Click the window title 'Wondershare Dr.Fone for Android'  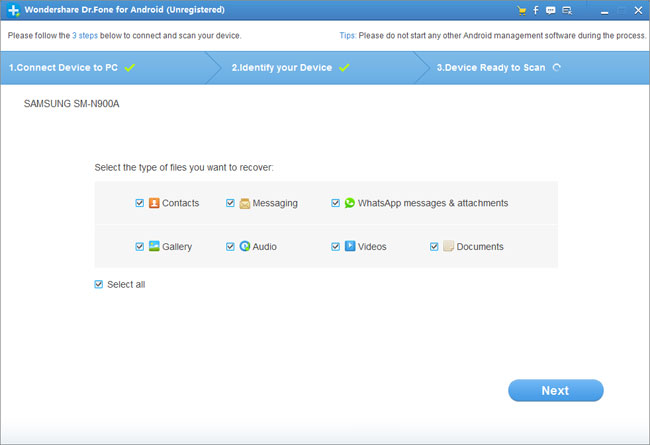[124, 10]
